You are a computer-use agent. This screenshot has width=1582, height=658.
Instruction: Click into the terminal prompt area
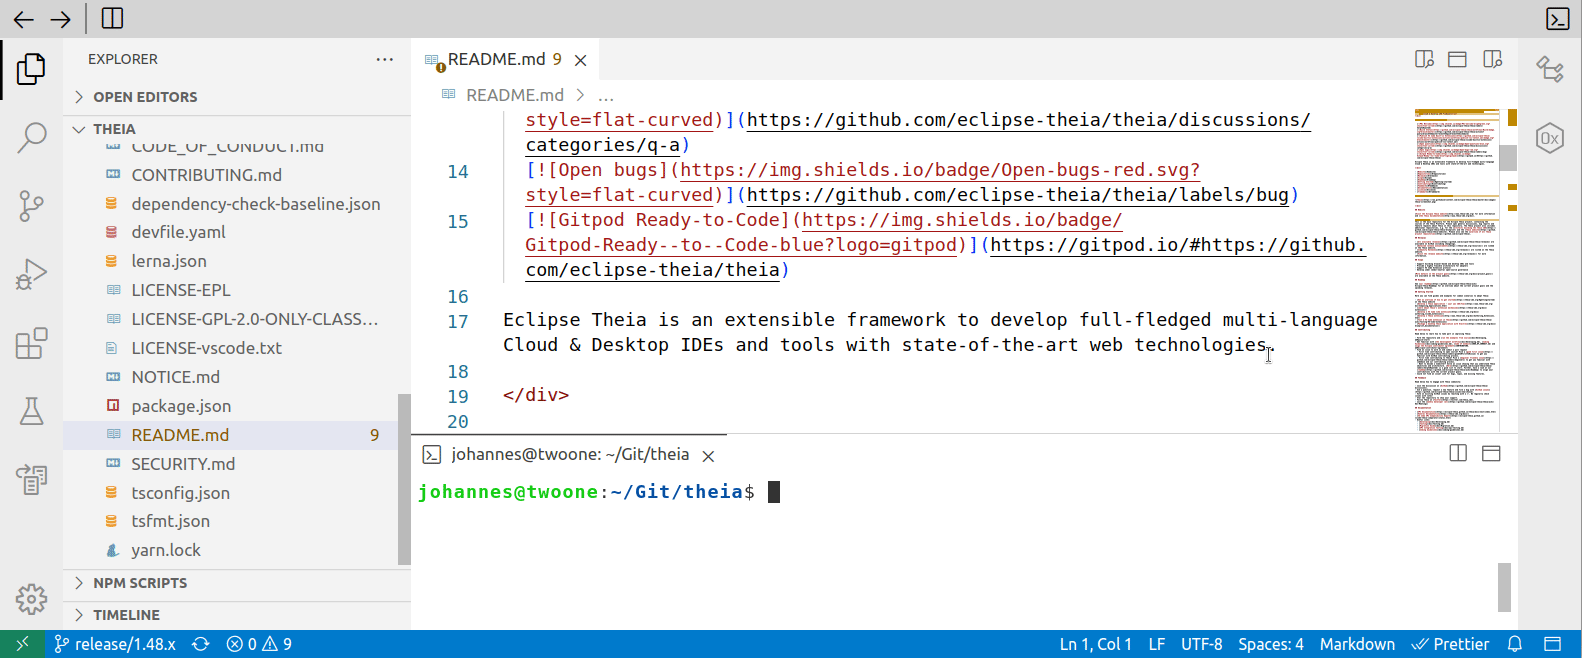773,492
